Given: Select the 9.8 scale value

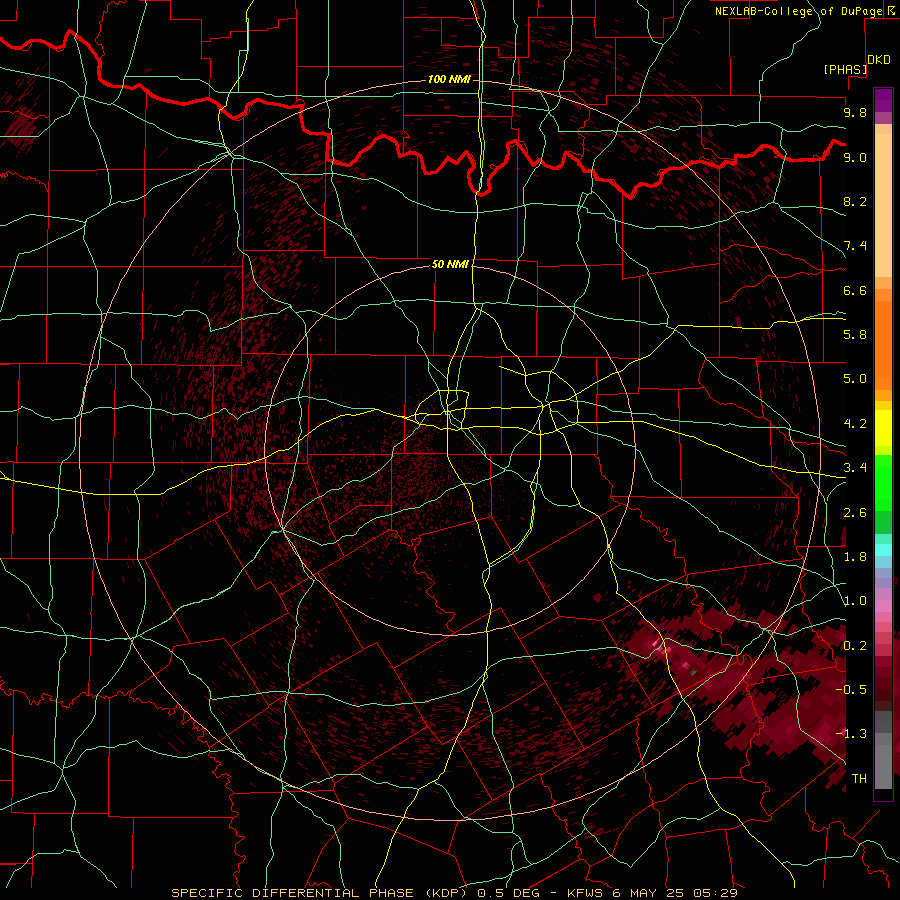Looking at the screenshot, I should tap(855, 112).
